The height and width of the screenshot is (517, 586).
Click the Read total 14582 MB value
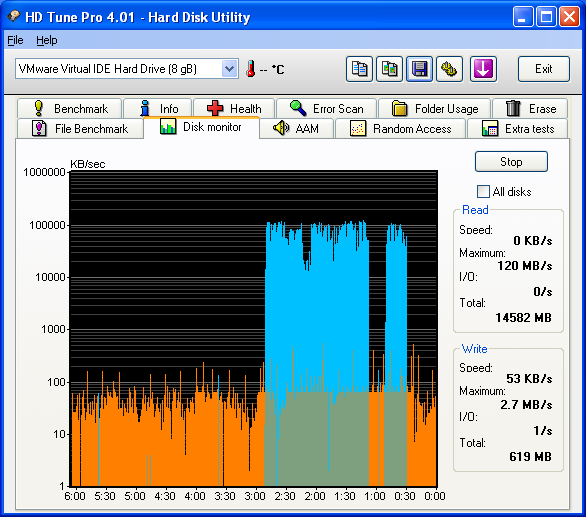click(x=524, y=317)
